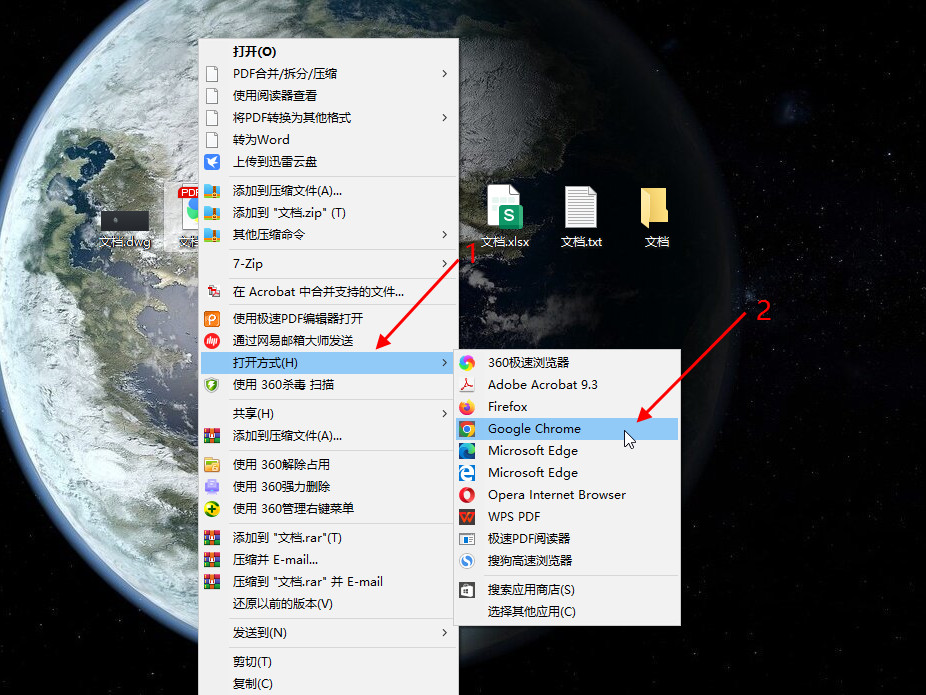This screenshot has height=695, width=926.
Task: Select the 文档.dwg desktop file icon
Action: pos(125,221)
